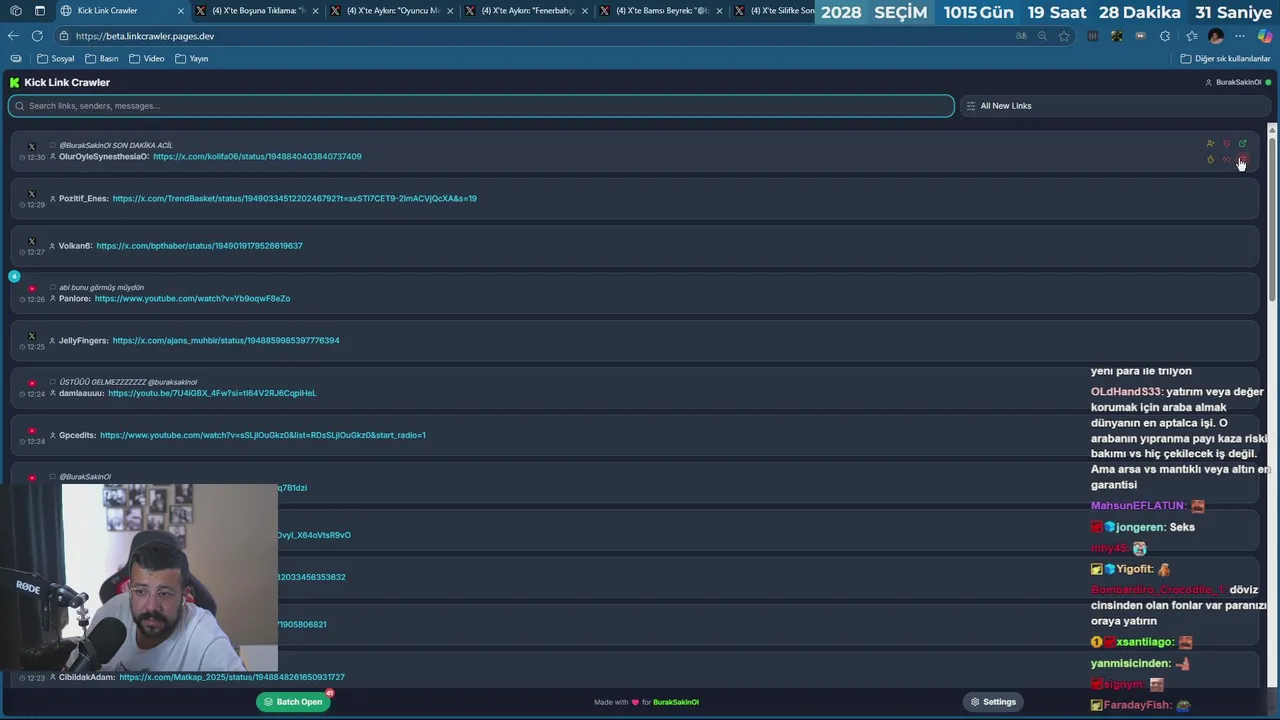Click the OLdHandS33 chat username
This screenshot has height=720, width=1280.
coord(1126,392)
